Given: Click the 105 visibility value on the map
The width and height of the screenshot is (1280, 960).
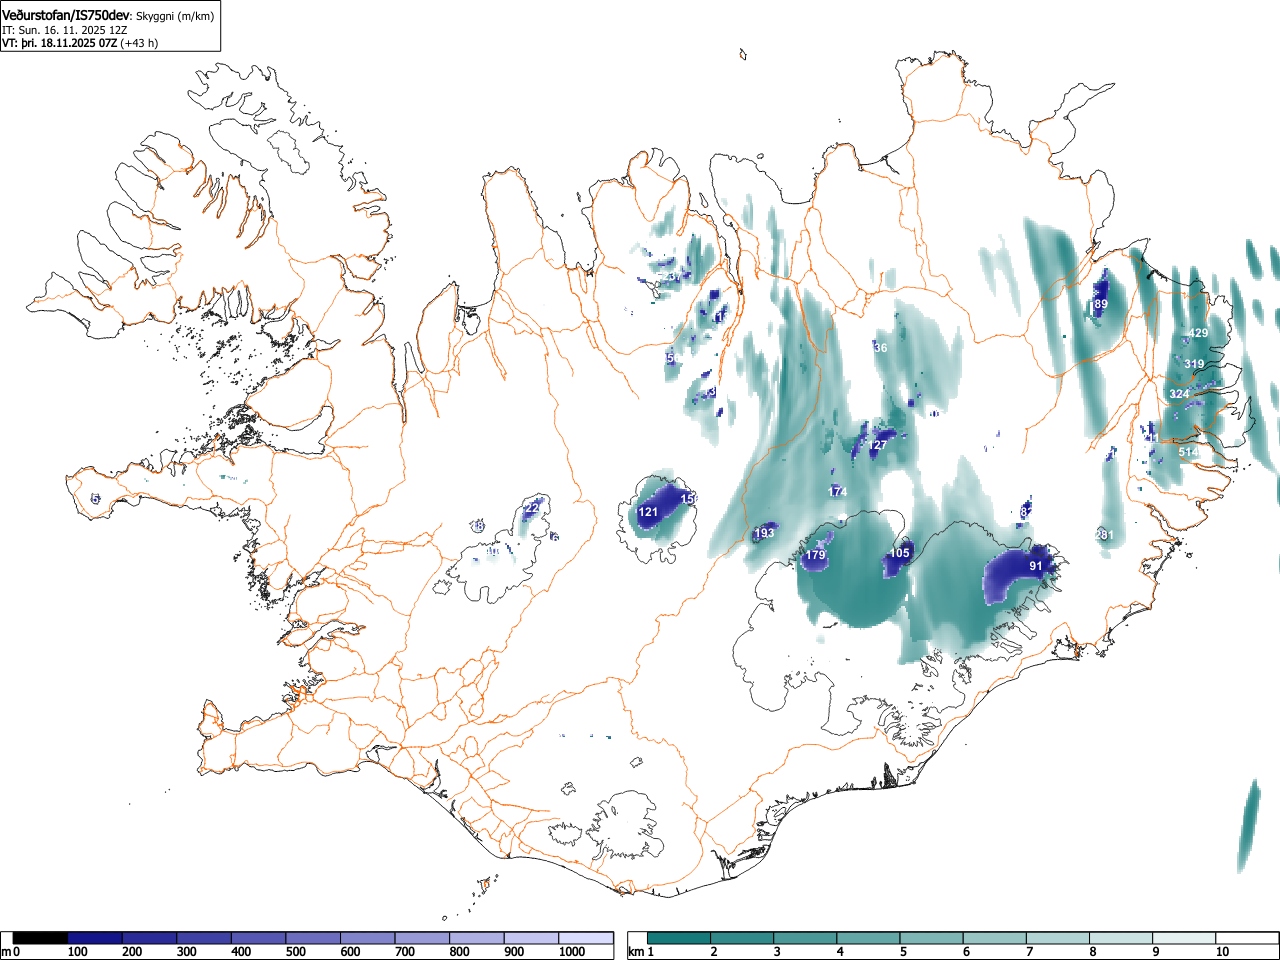Looking at the screenshot, I should click(x=900, y=553).
